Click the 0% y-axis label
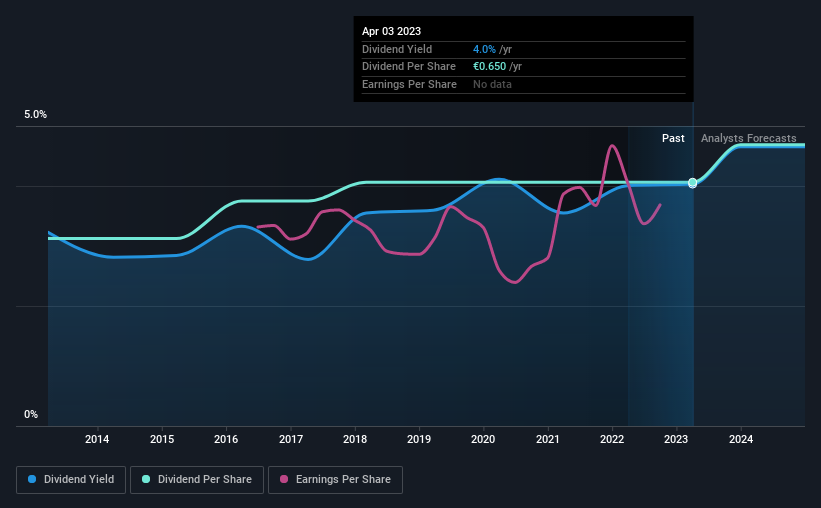This screenshot has height=508, width=821. coord(31,414)
